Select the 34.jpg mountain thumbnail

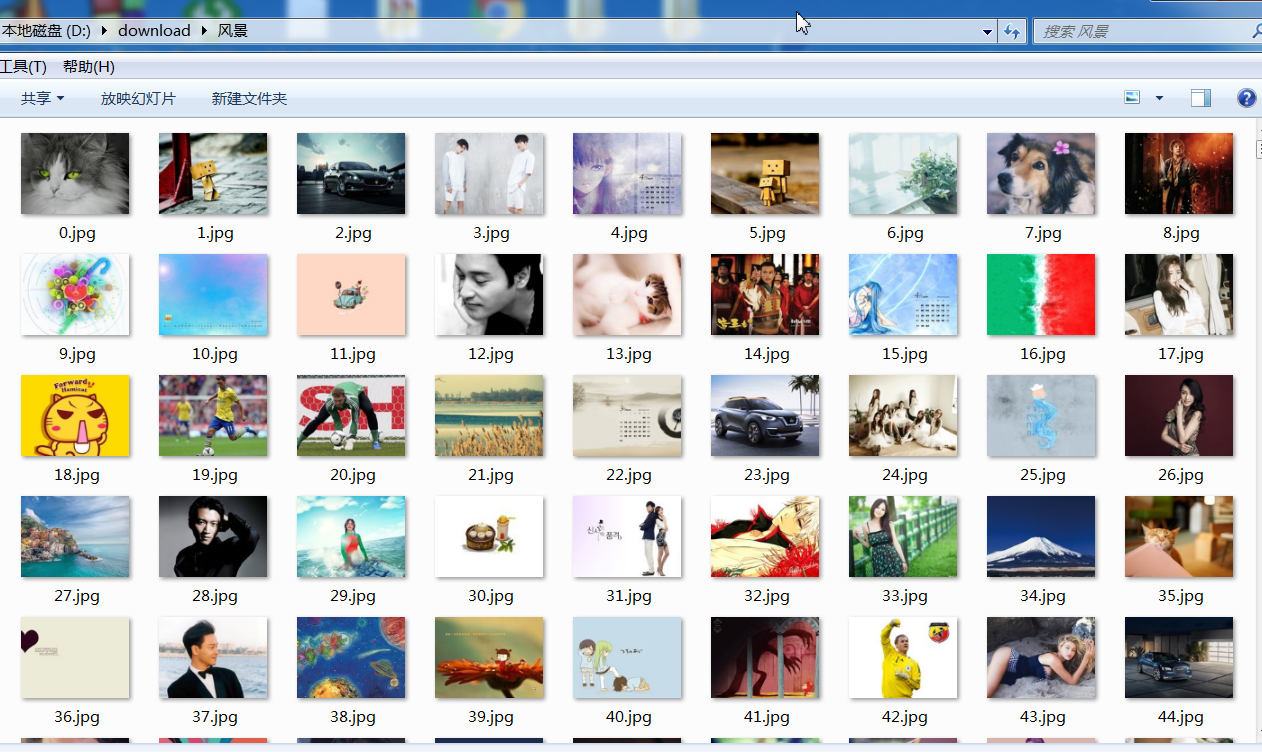1041,537
